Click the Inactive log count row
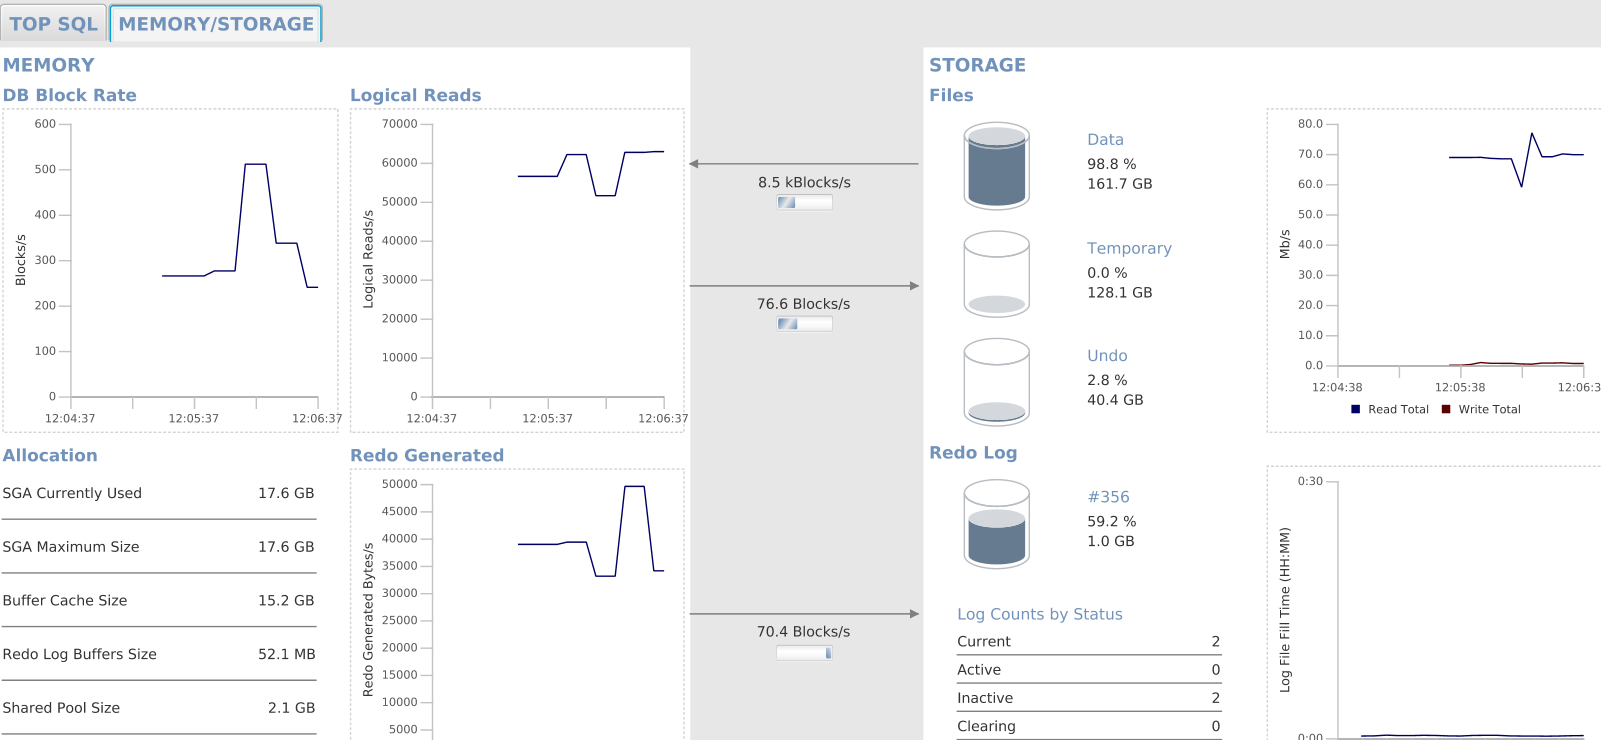 click(1089, 698)
